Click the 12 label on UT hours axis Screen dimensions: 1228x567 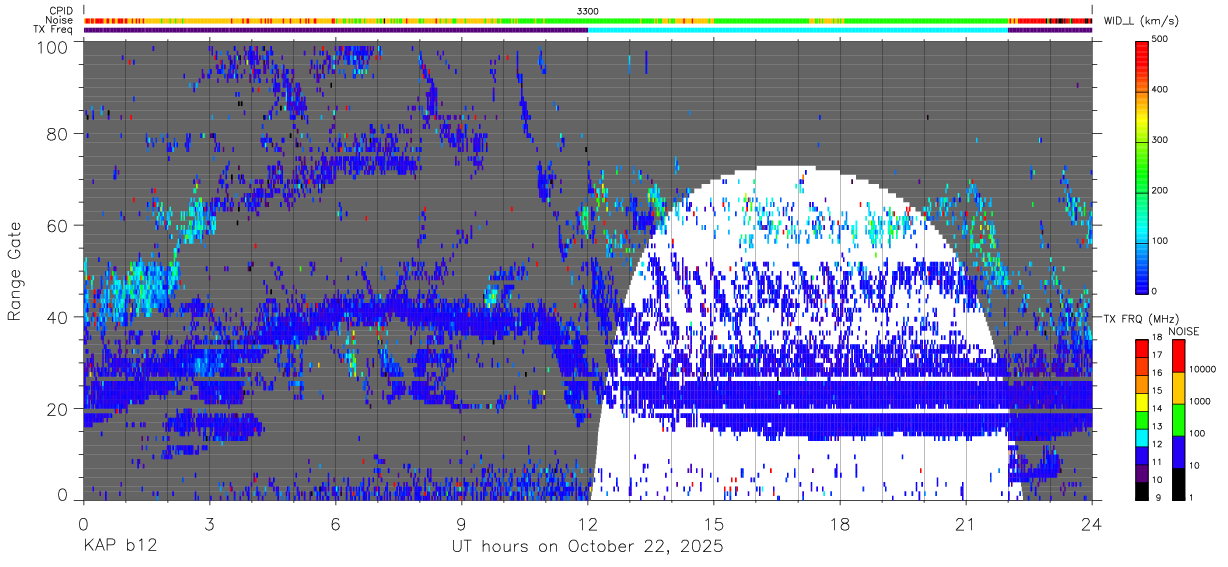587,524
